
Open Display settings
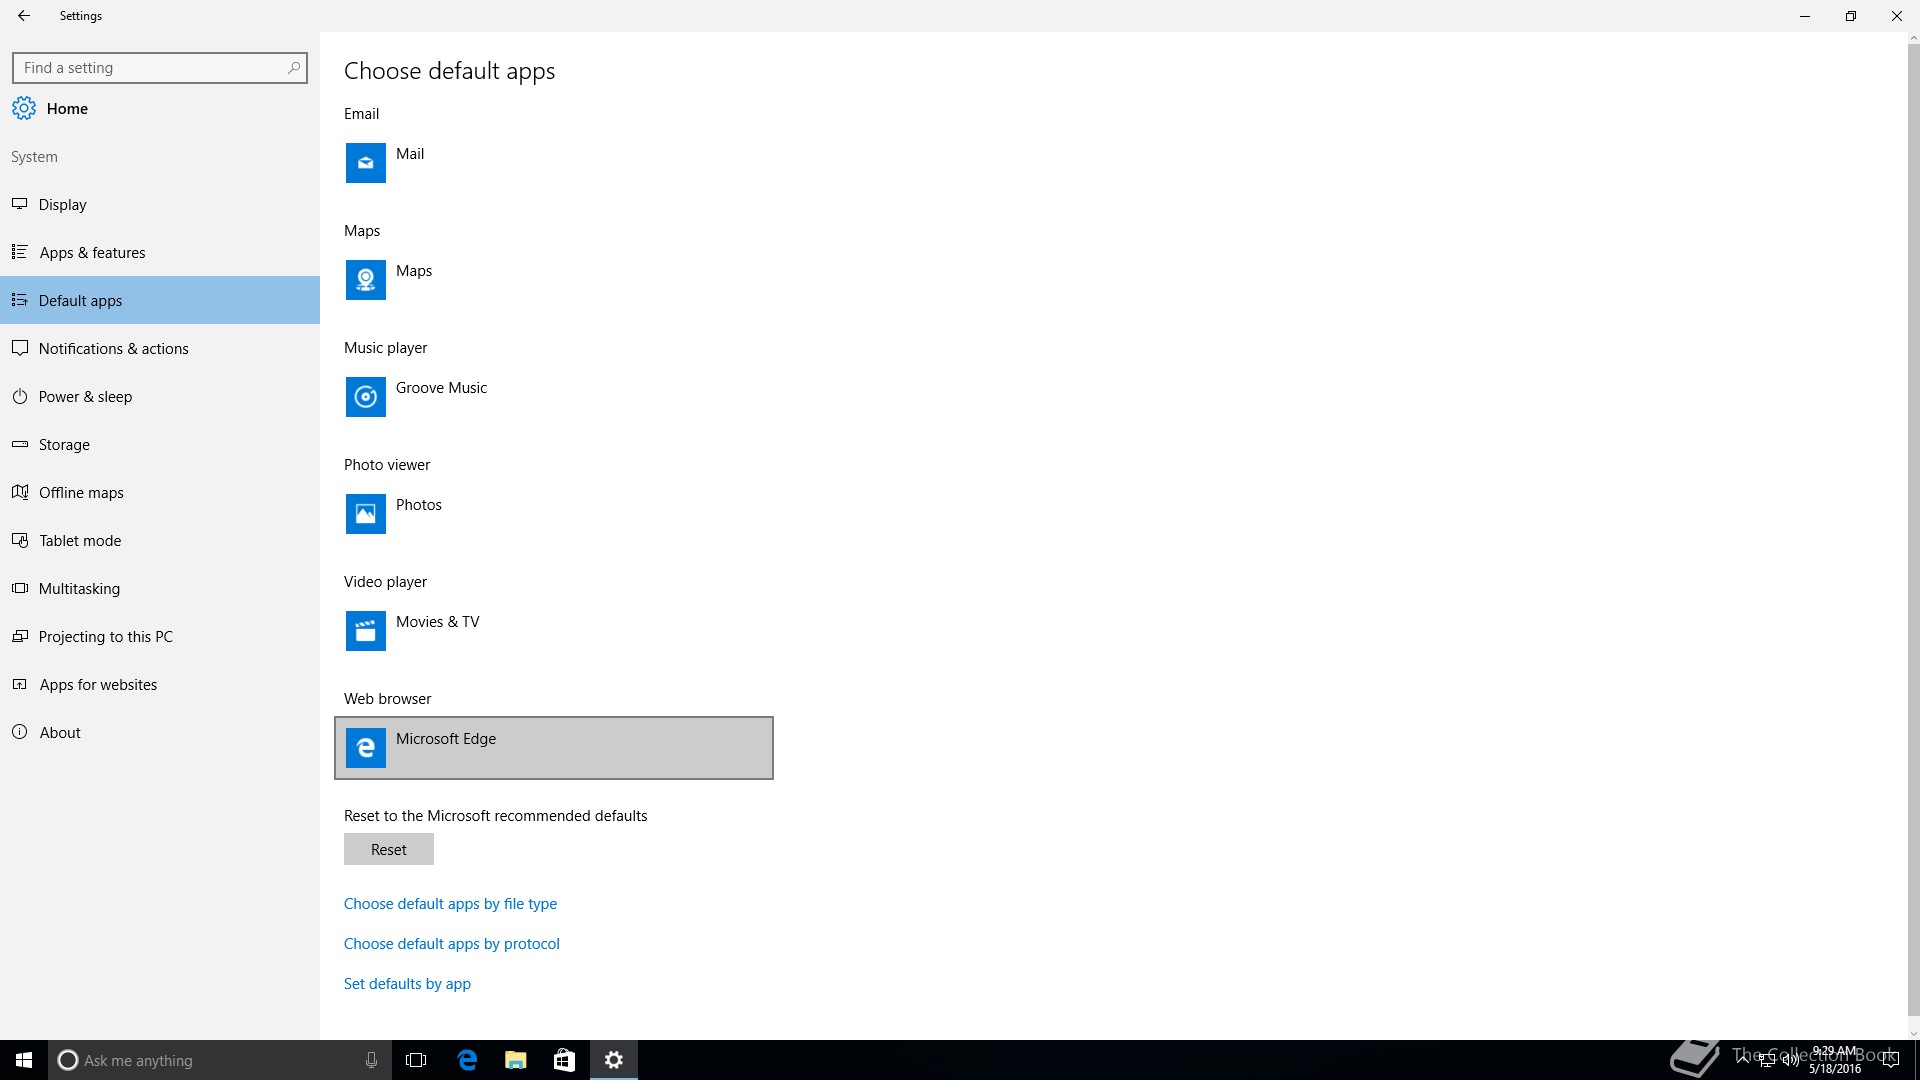[x=160, y=204]
